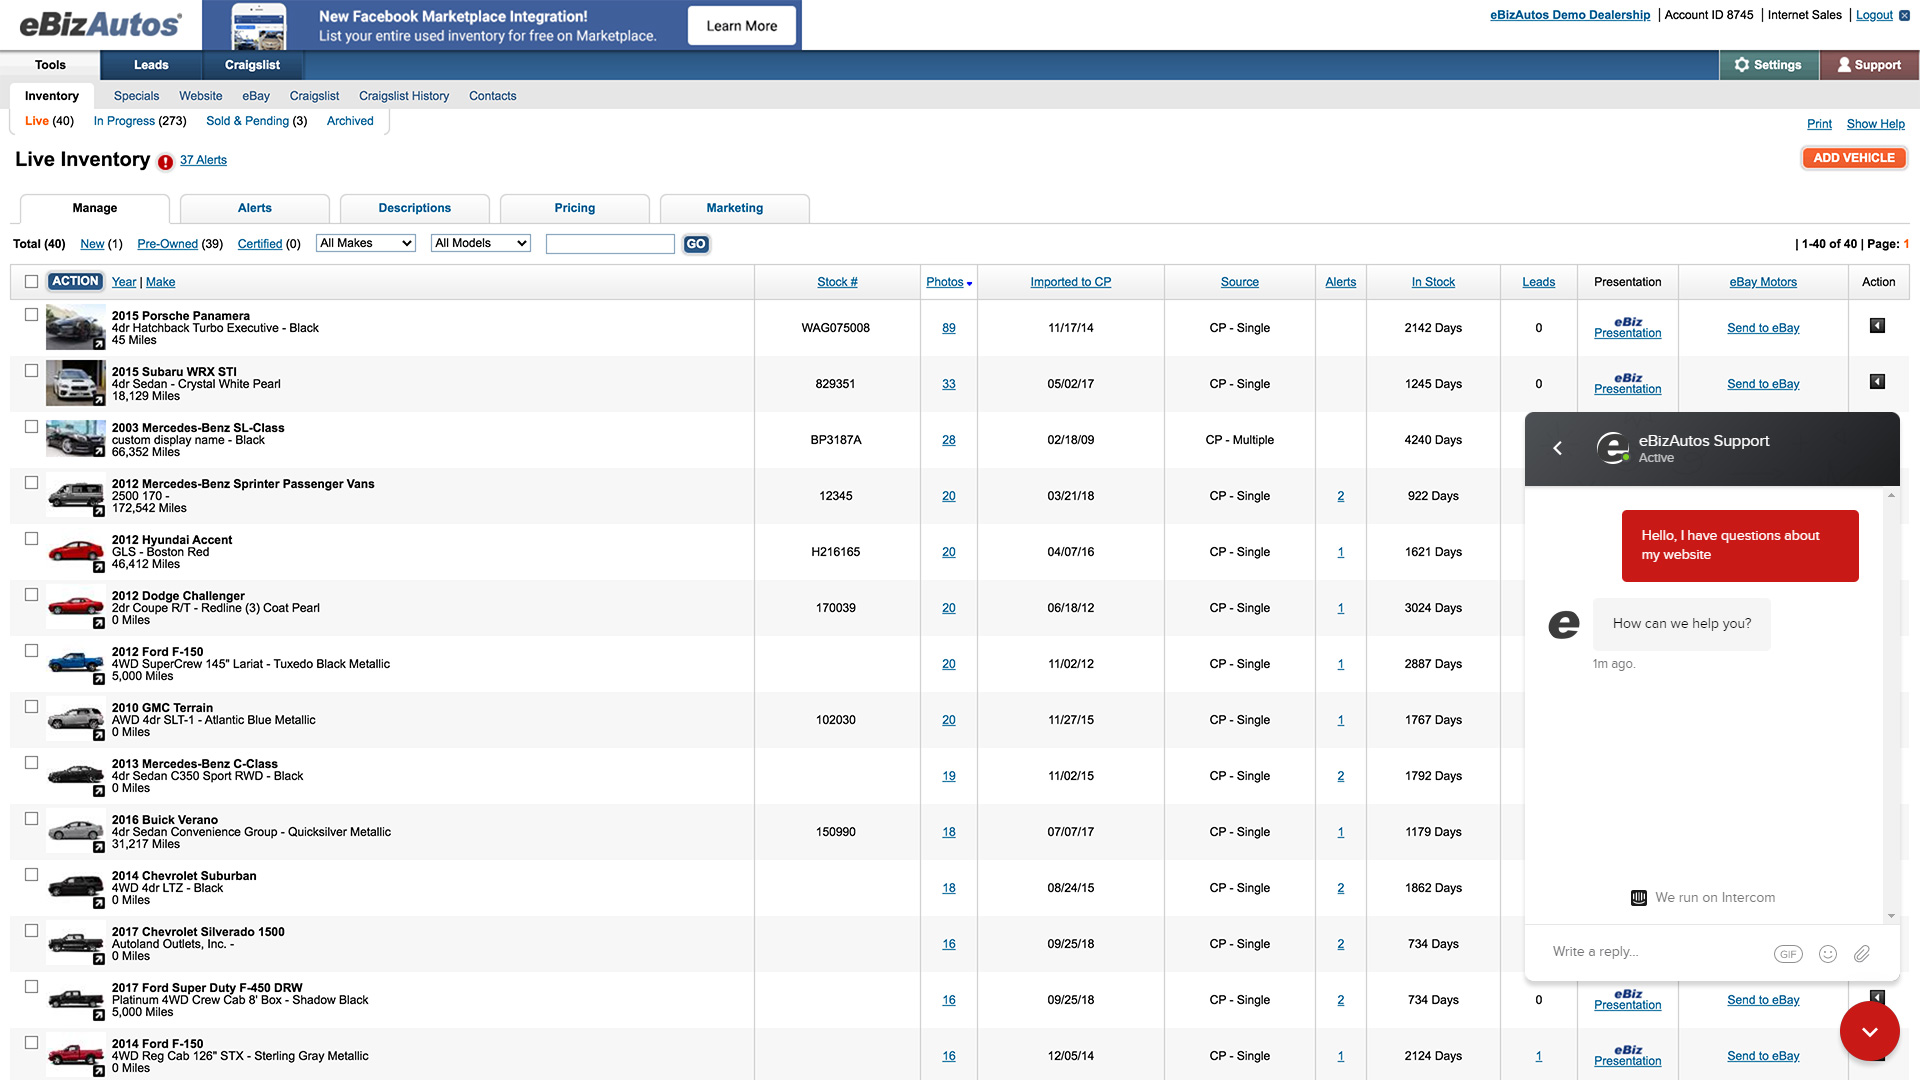Check the 2003 Mercedes-Benz SL-Class checkbox
1920x1080 pixels.
(31, 426)
